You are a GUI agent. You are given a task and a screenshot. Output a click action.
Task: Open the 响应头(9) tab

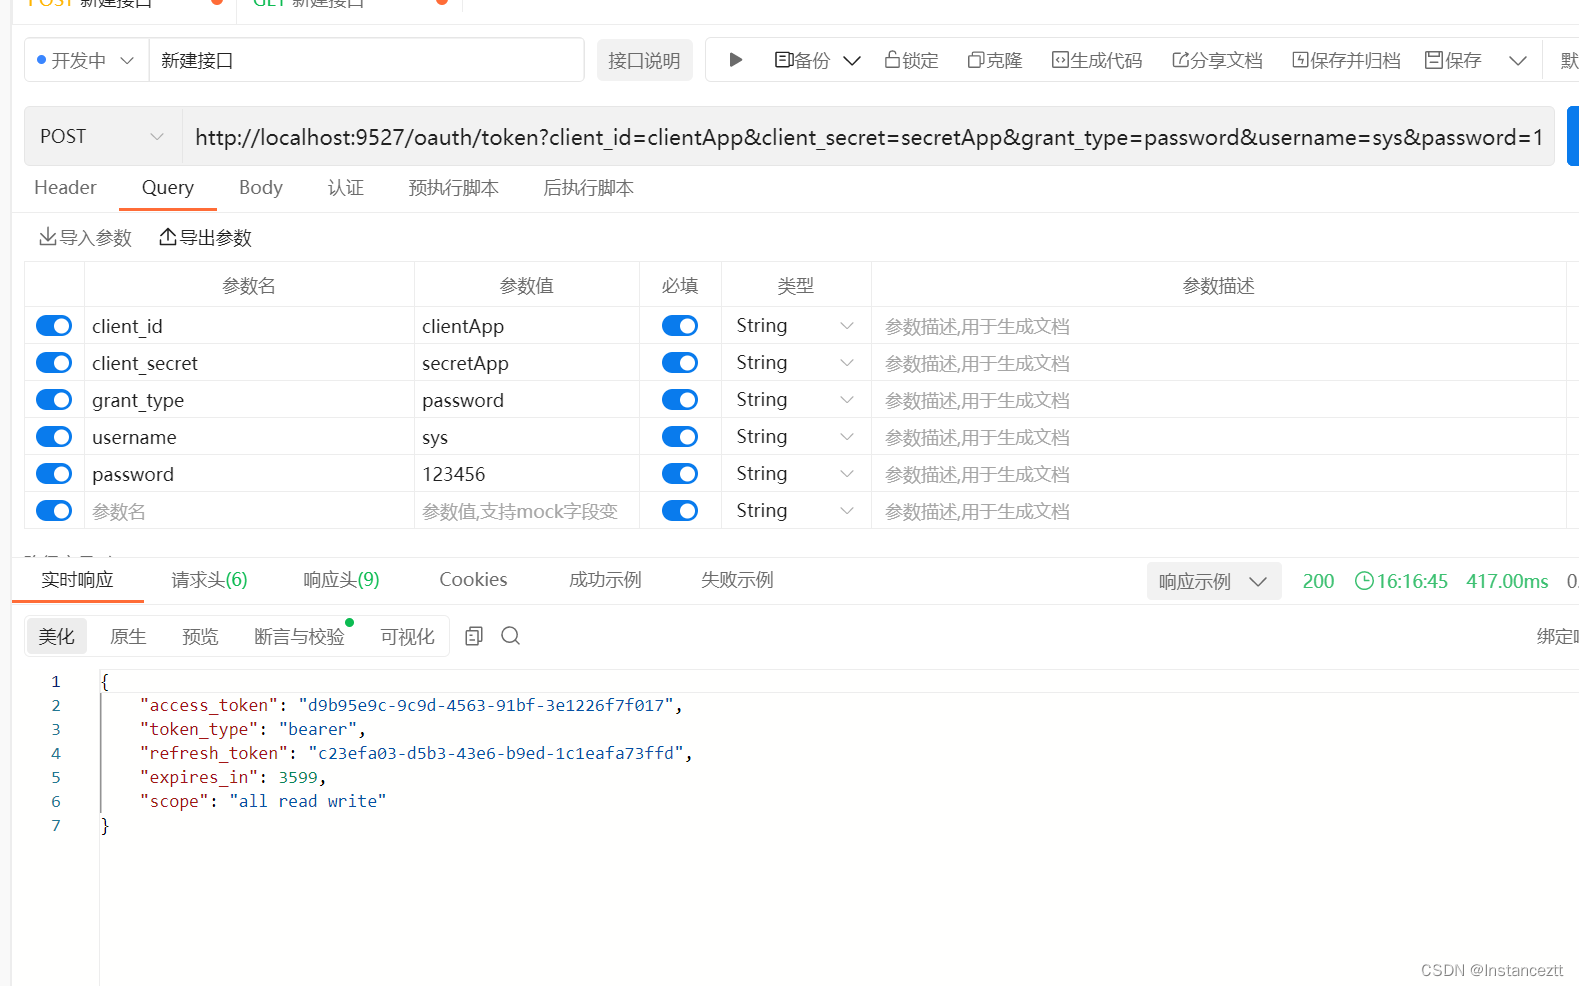(341, 580)
